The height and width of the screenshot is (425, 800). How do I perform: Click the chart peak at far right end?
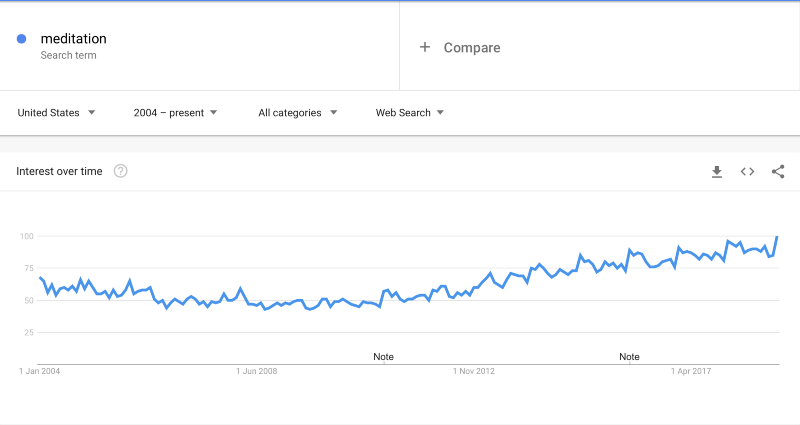coord(777,237)
